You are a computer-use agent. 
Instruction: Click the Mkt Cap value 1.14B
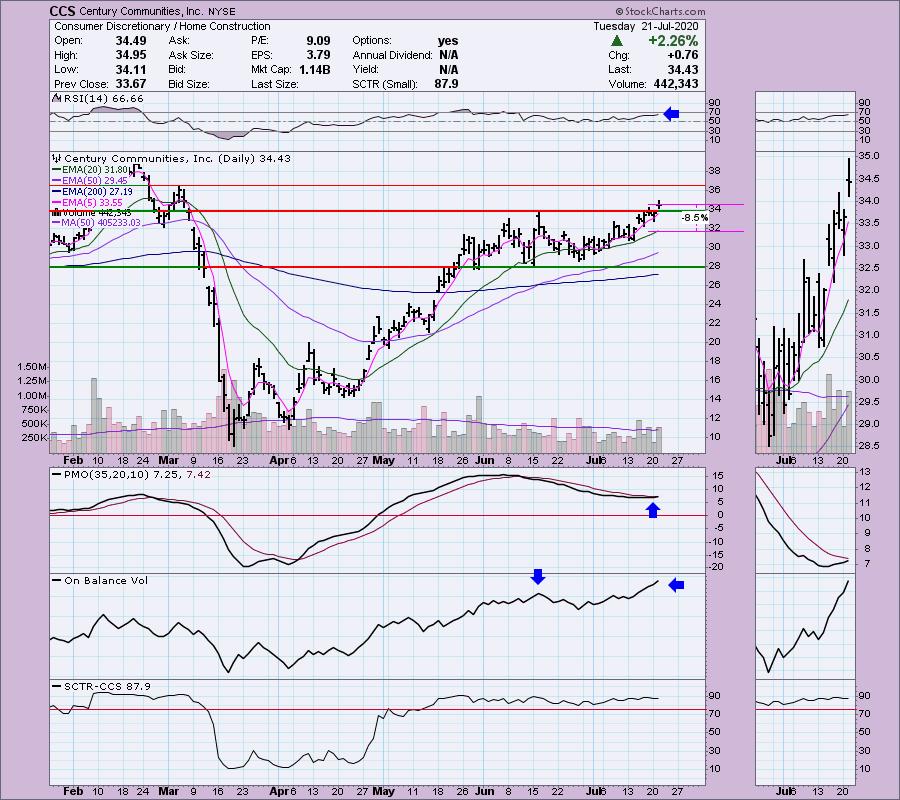click(314, 69)
